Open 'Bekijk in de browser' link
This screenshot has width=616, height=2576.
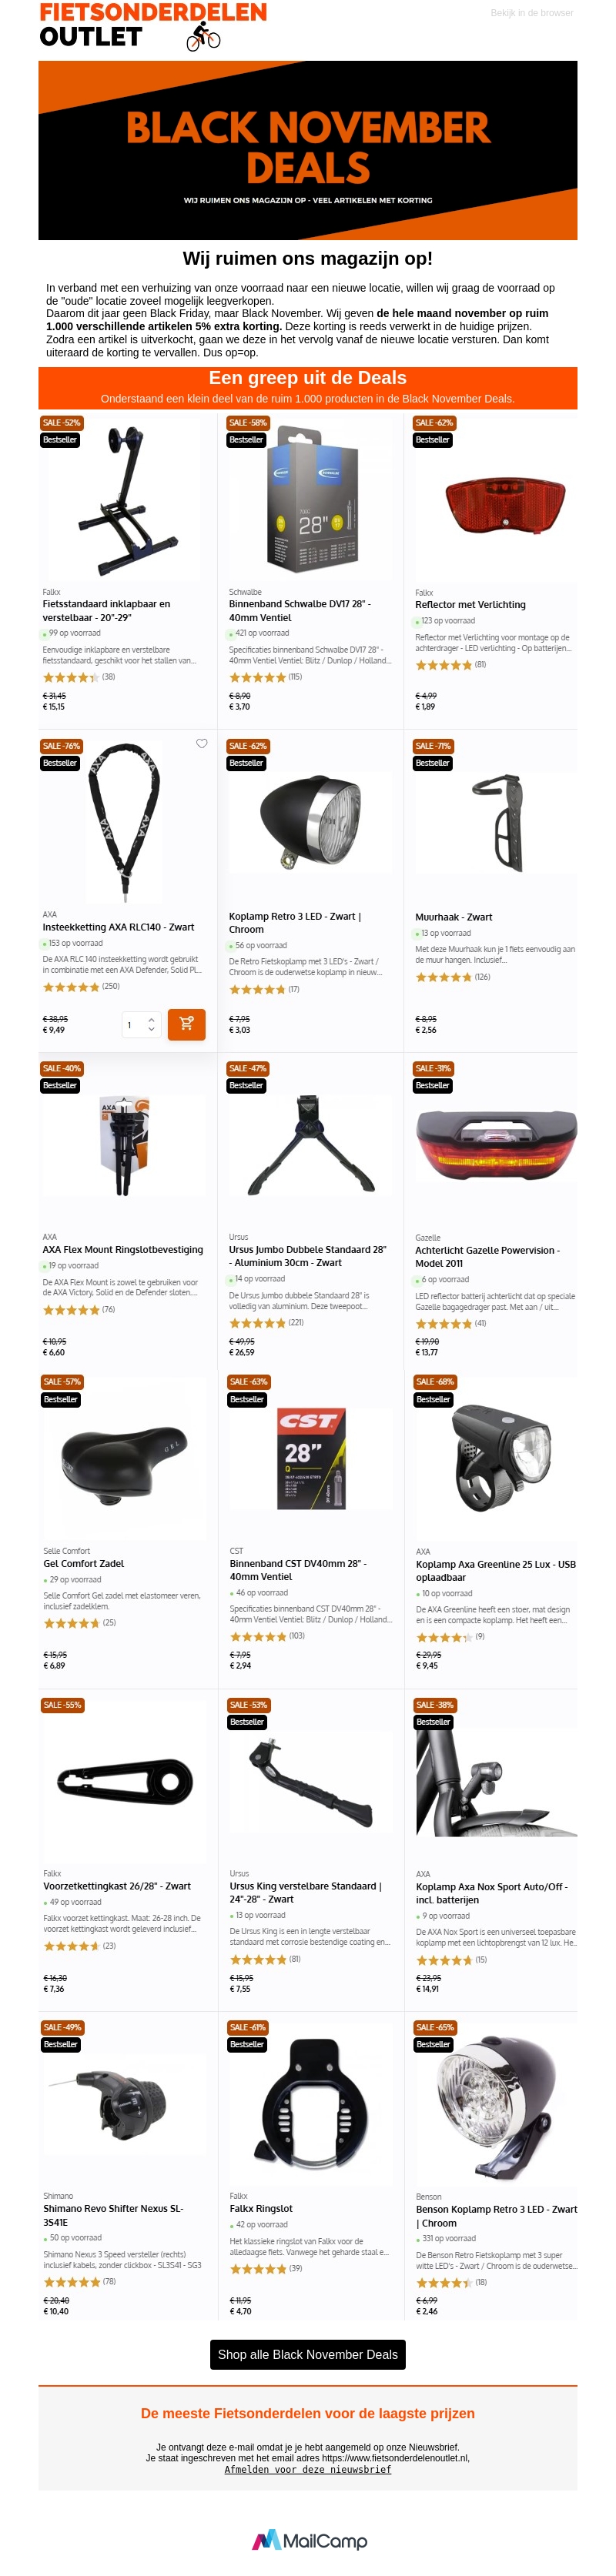[532, 13]
